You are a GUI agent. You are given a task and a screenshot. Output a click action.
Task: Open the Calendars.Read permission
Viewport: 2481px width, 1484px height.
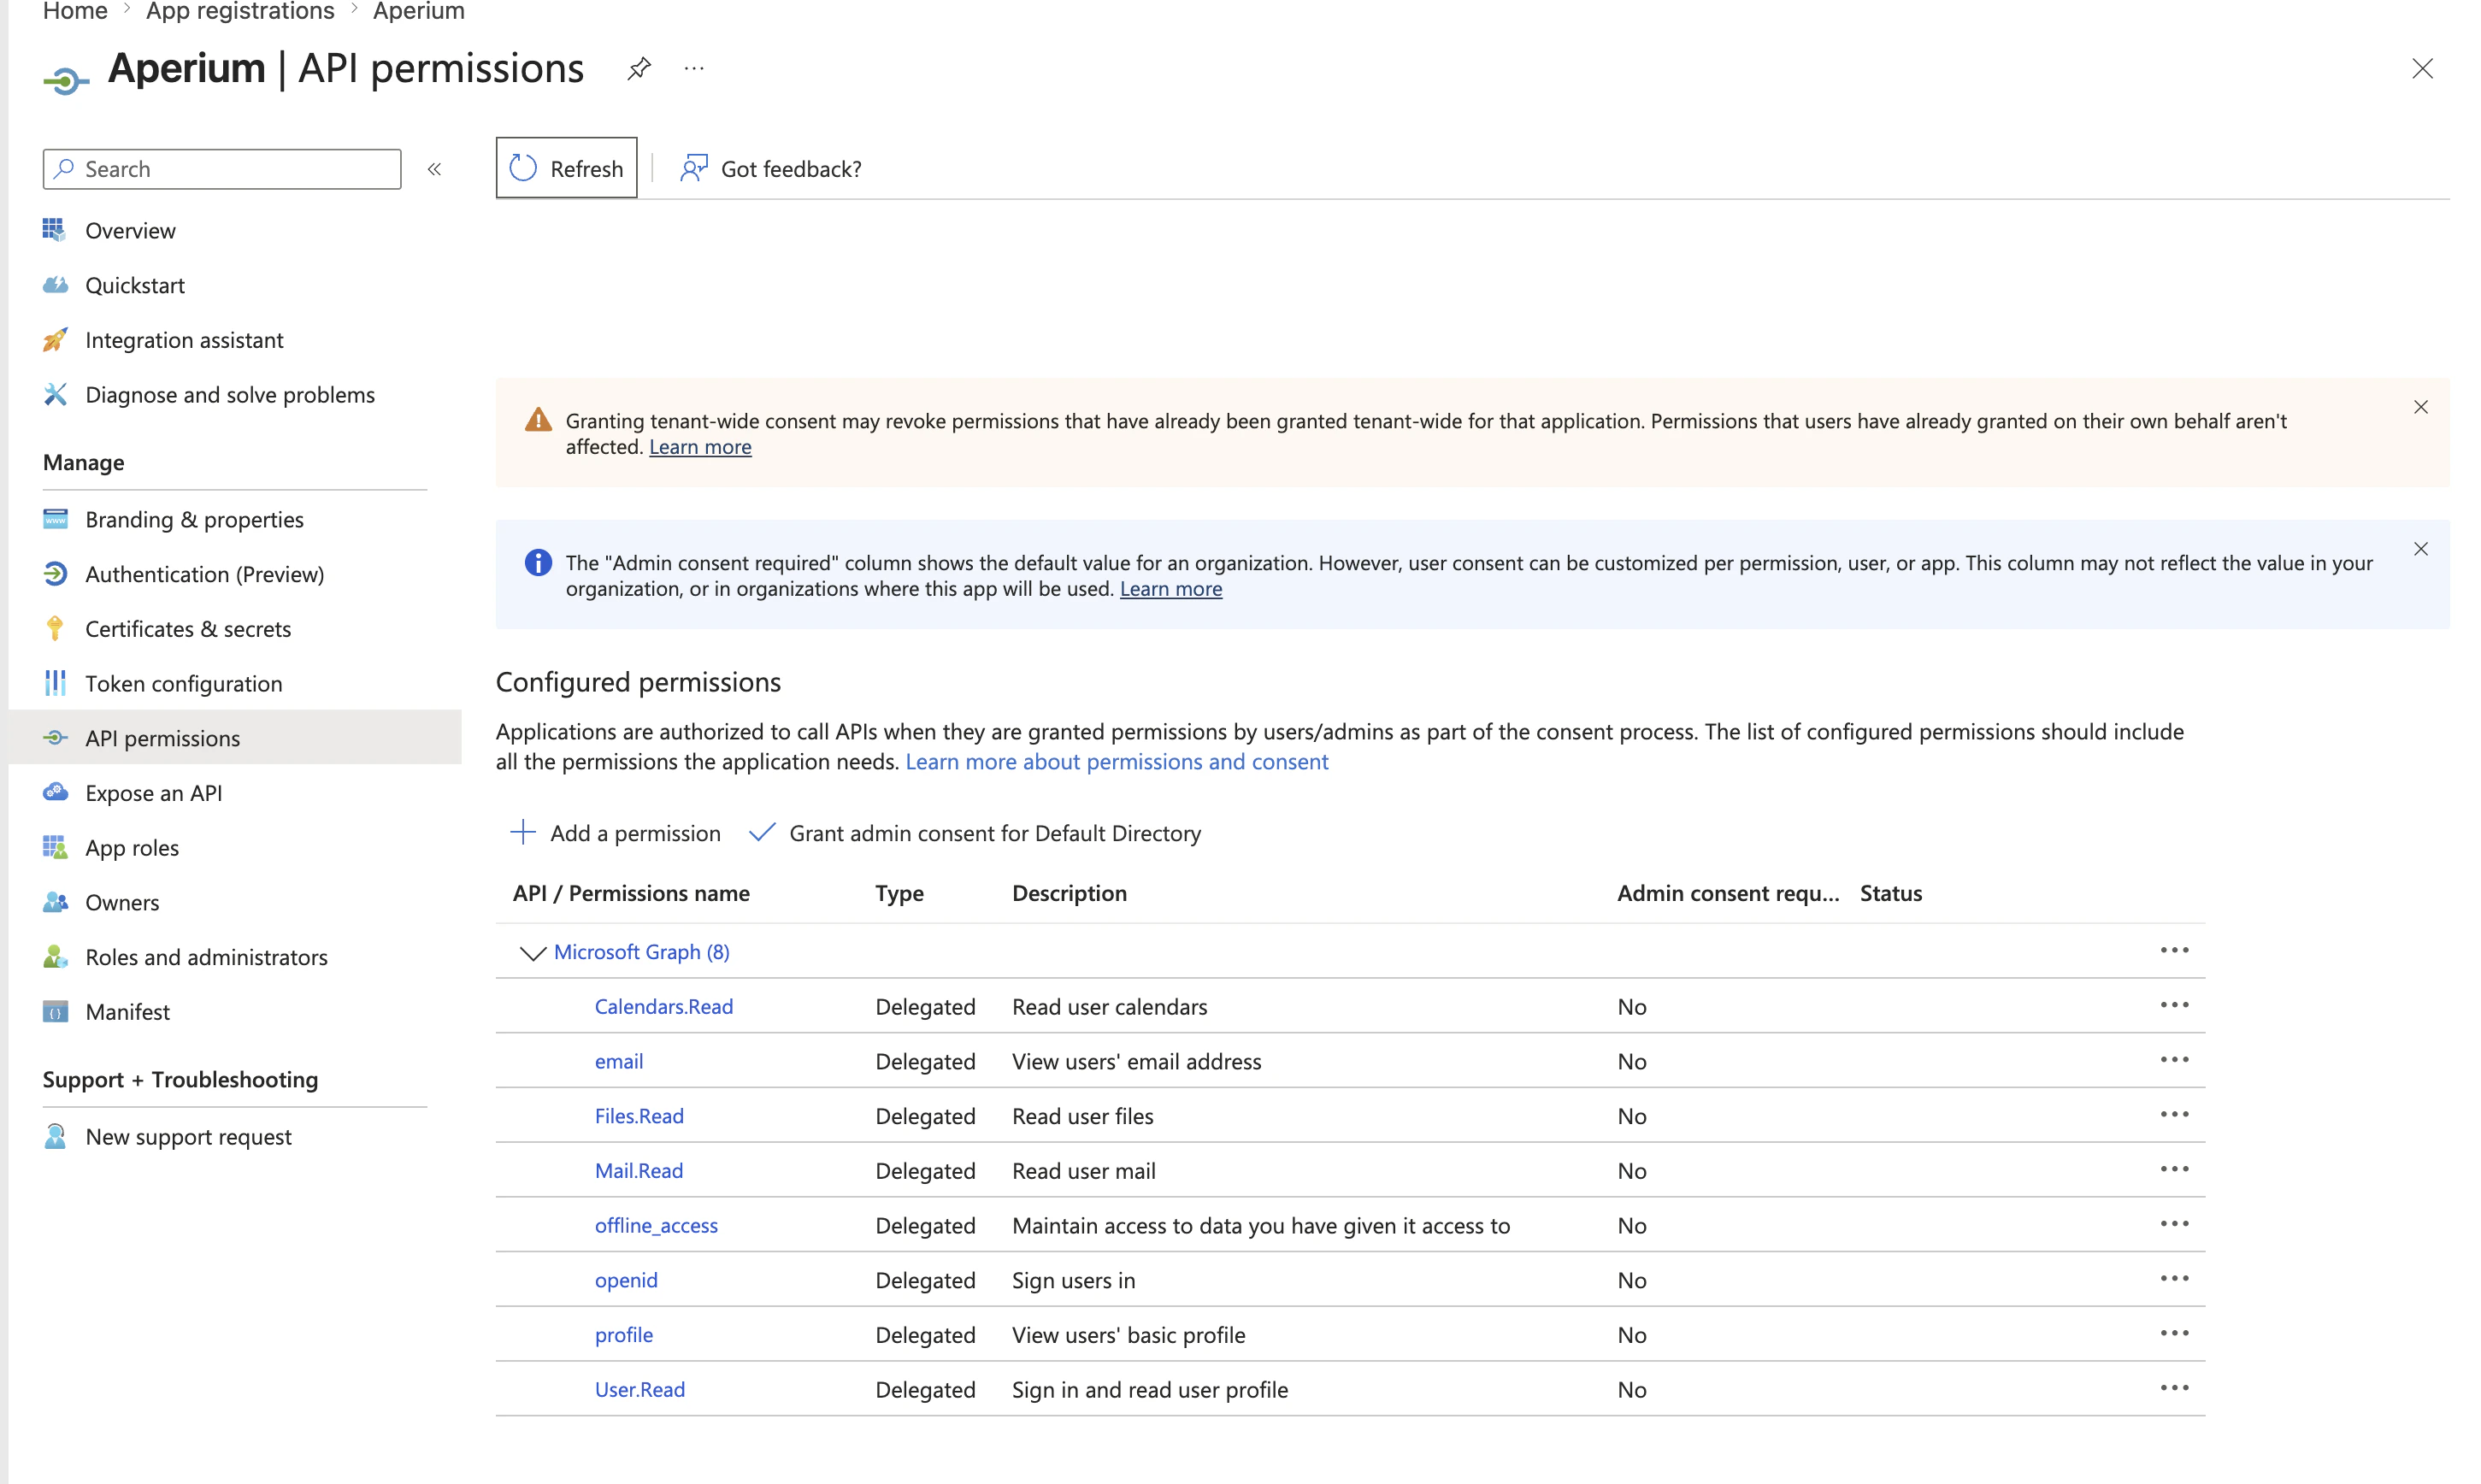tap(663, 1007)
